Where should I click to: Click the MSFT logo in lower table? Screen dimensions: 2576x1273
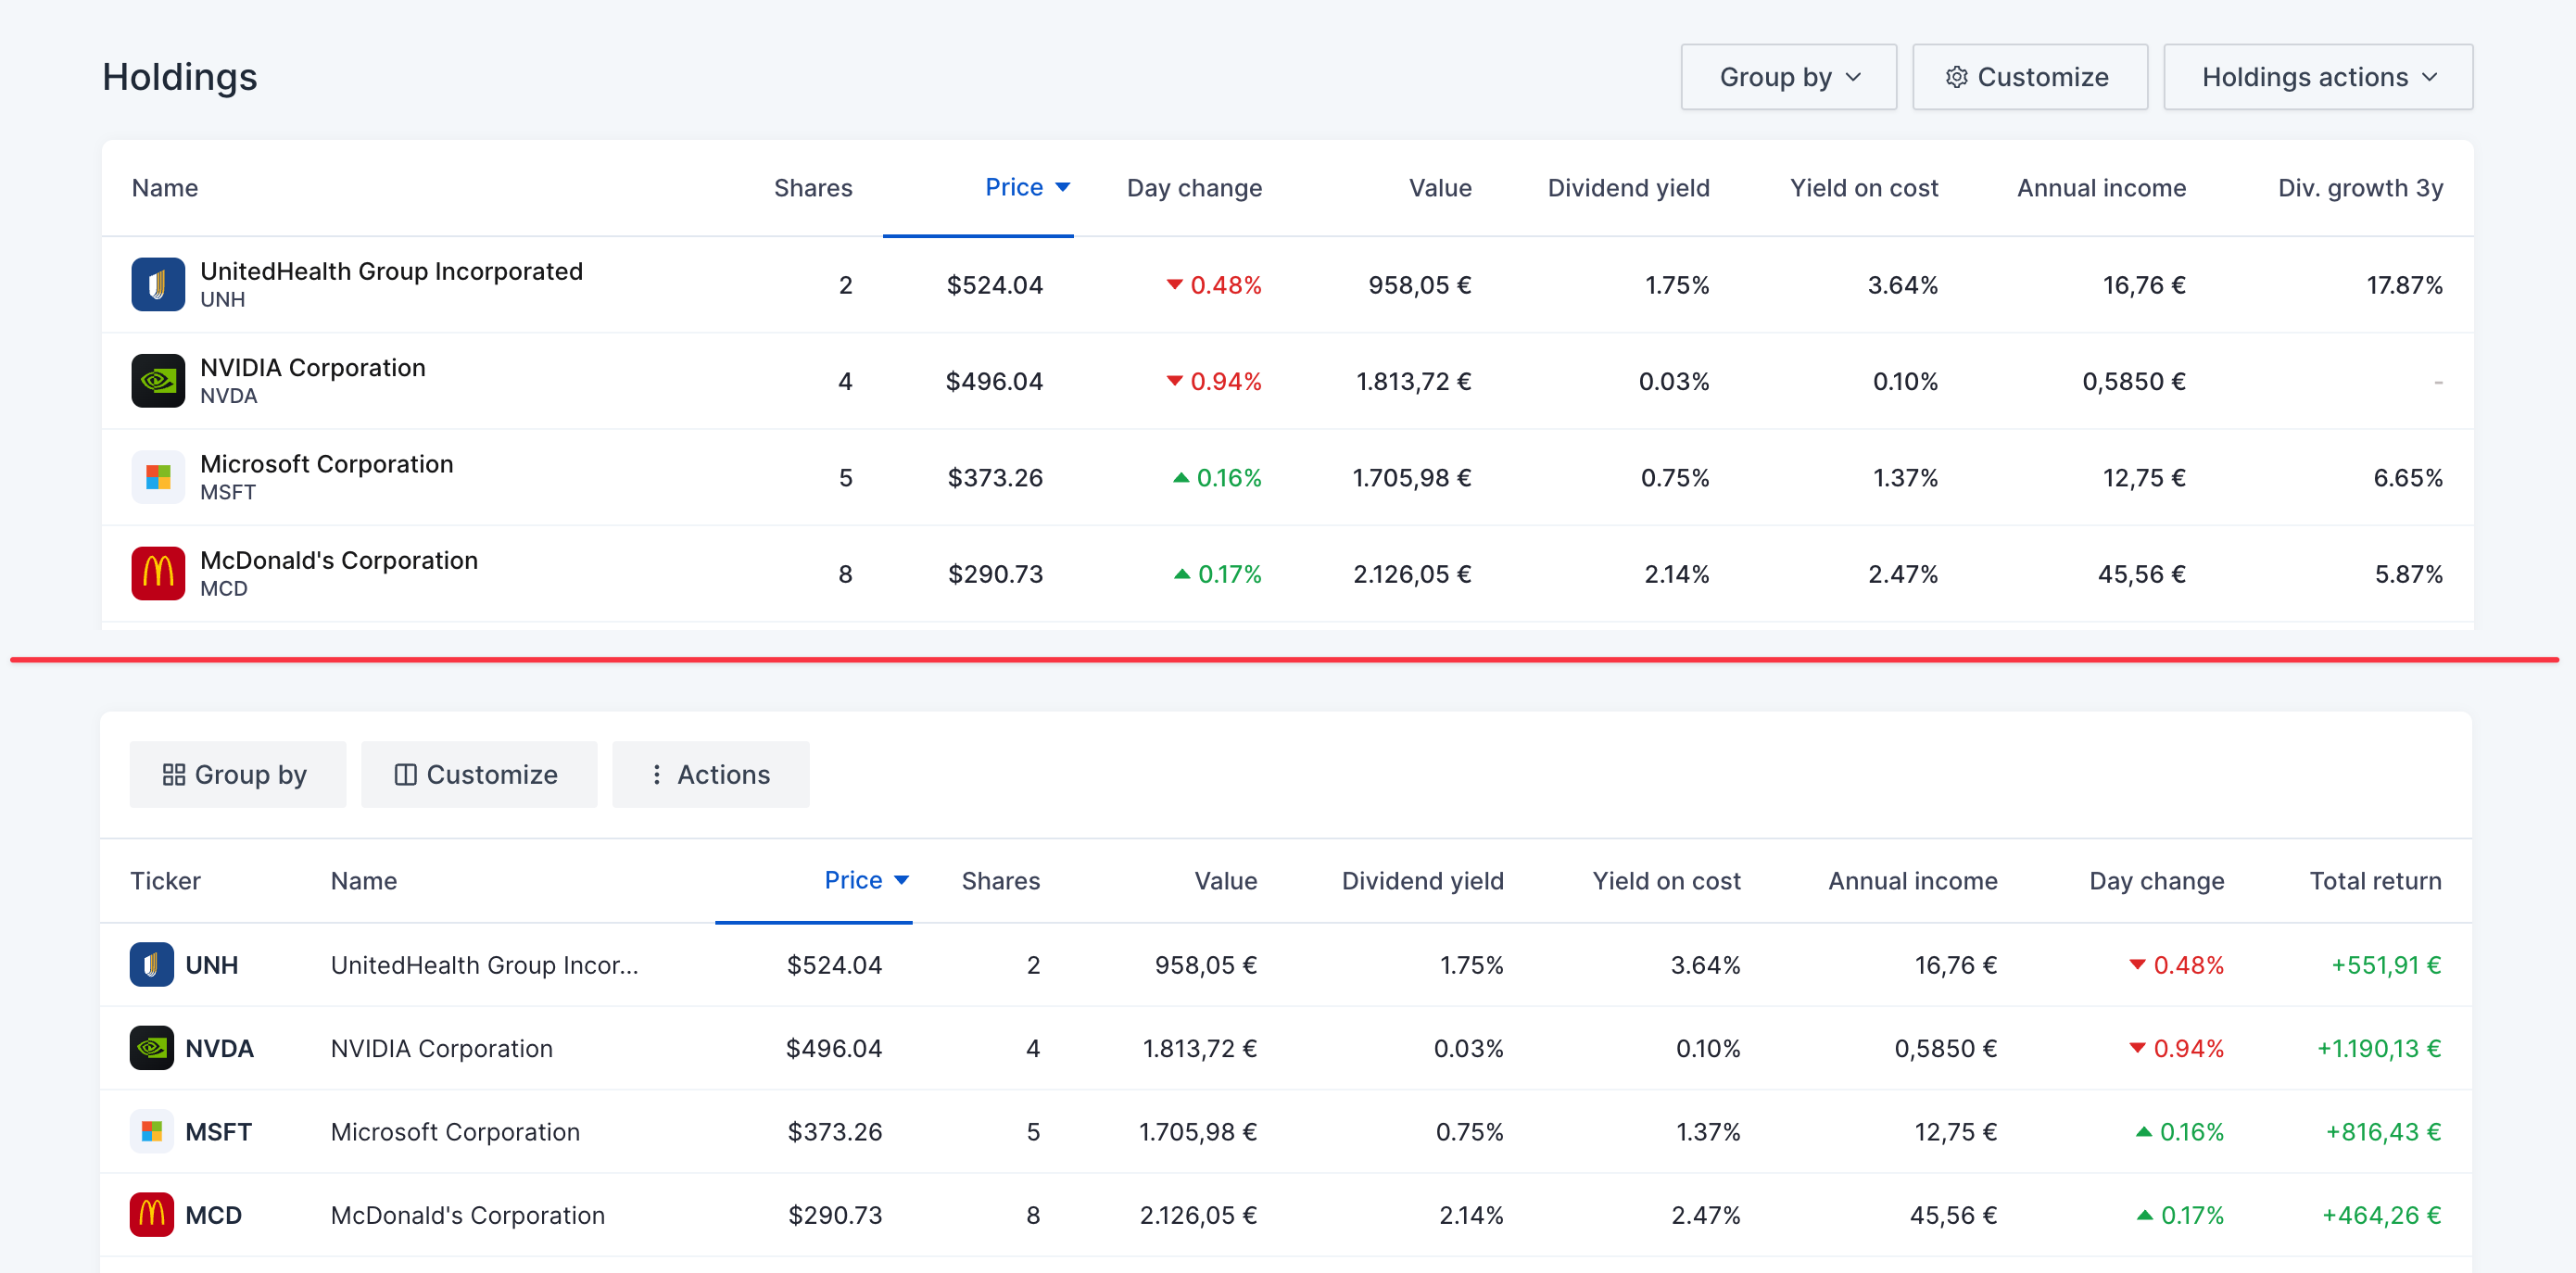pos(152,1131)
